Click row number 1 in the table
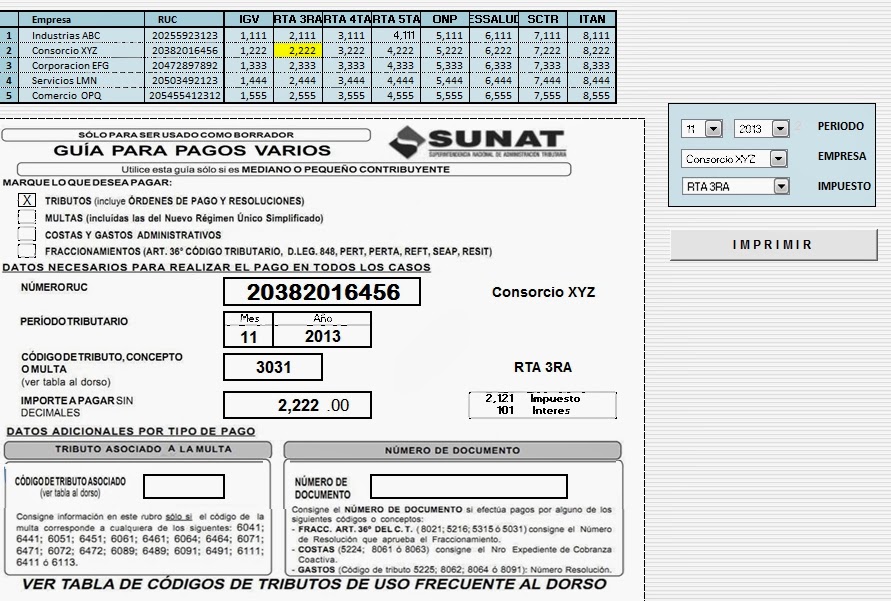The width and height of the screenshot is (891, 601). [9, 35]
